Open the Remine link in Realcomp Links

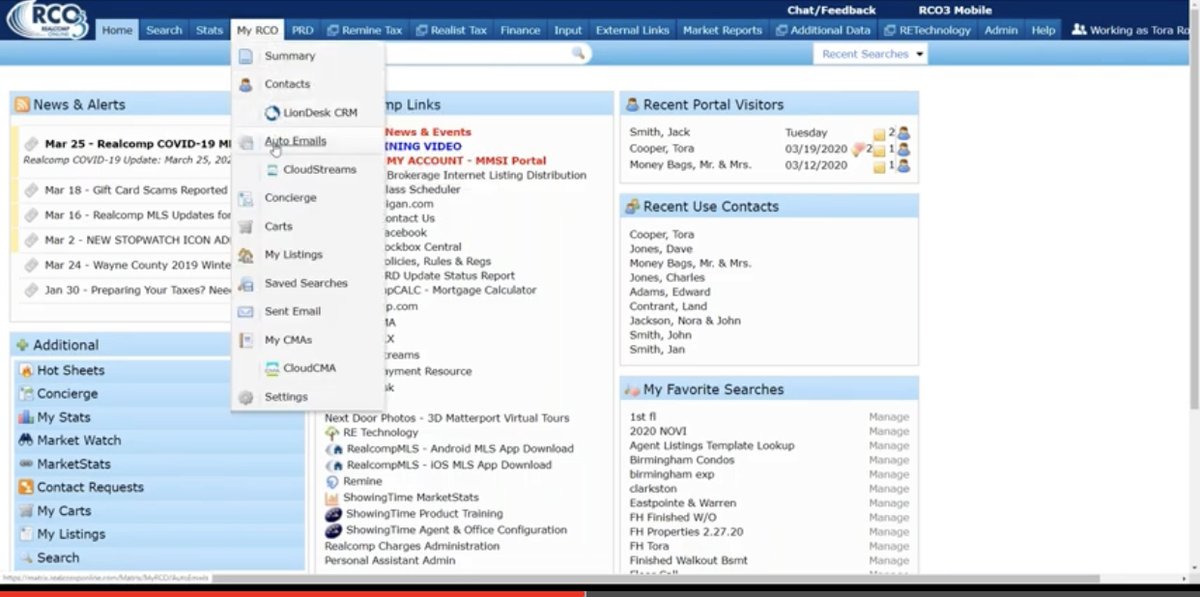pyautogui.click(x=362, y=481)
